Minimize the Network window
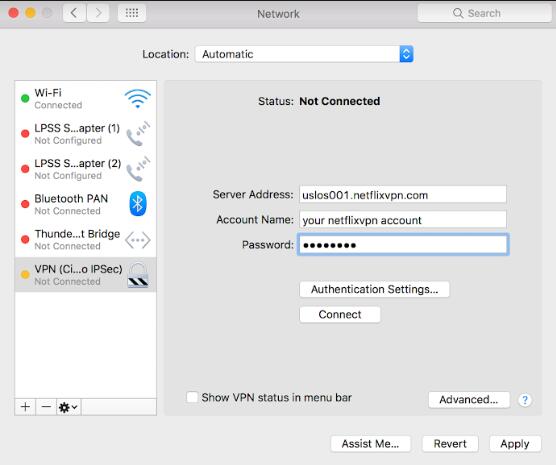Screen dimensions: 556x465 [30, 13]
